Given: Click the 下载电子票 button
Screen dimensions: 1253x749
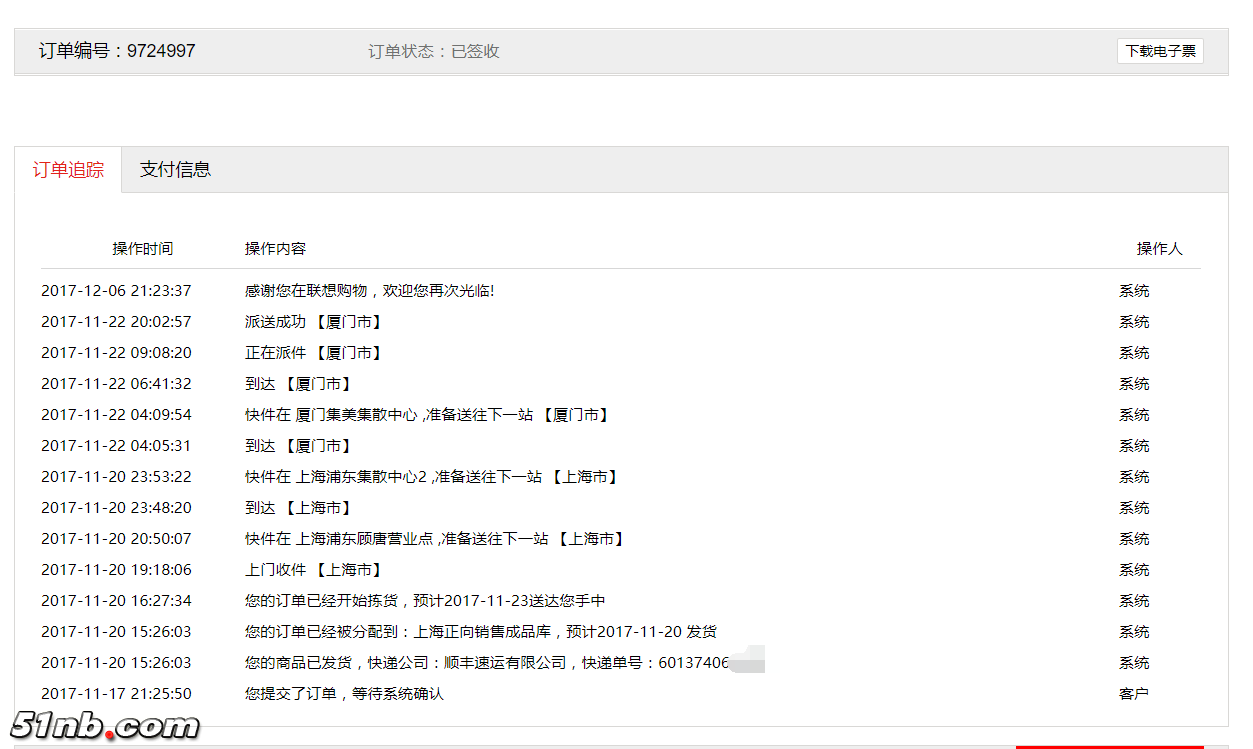Looking at the screenshot, I should [1160, 51].
